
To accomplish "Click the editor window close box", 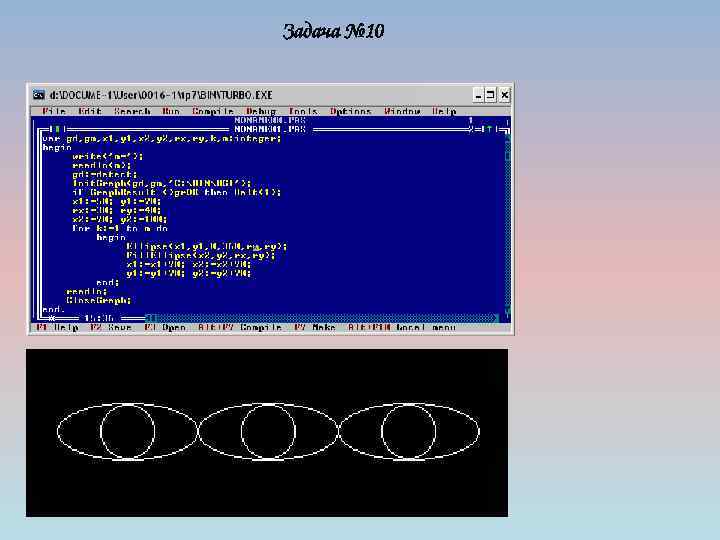I will 58,129.
